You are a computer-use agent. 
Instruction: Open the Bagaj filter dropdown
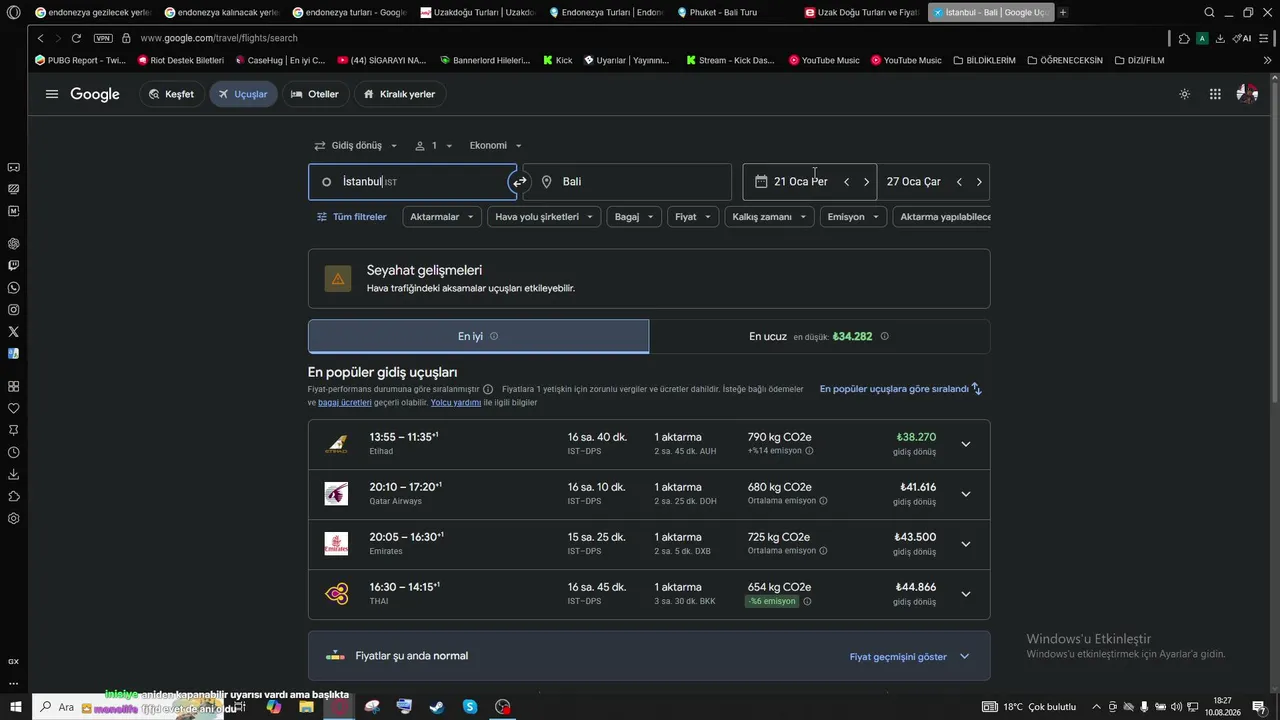(634, 217)
